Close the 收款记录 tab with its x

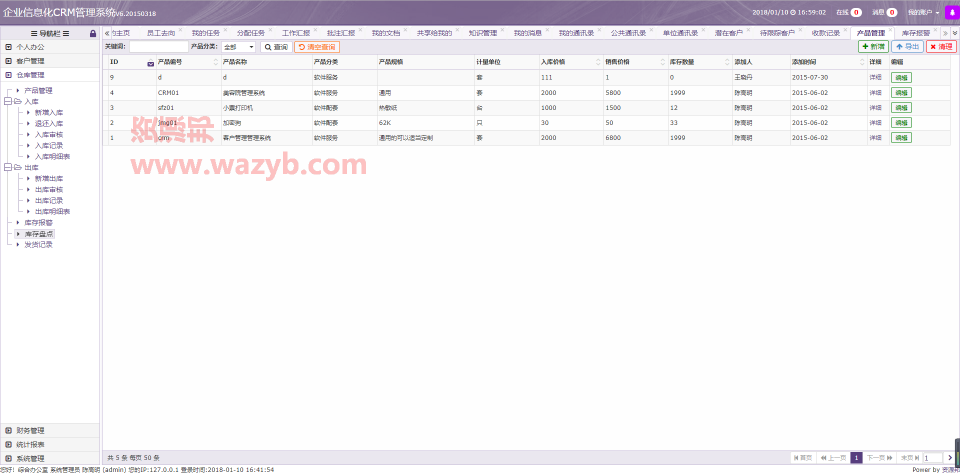(844, 30)
